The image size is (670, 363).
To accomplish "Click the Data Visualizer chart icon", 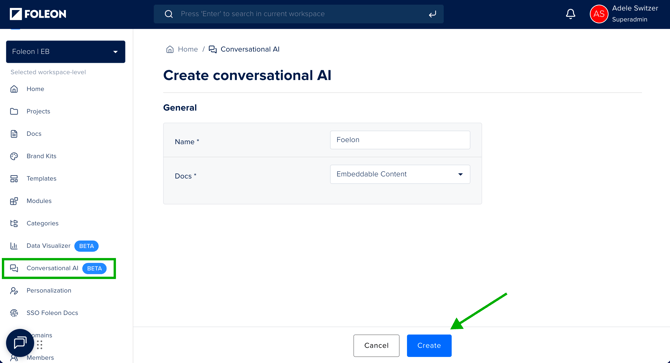I will pyautogui.click(x=14, y=246).
